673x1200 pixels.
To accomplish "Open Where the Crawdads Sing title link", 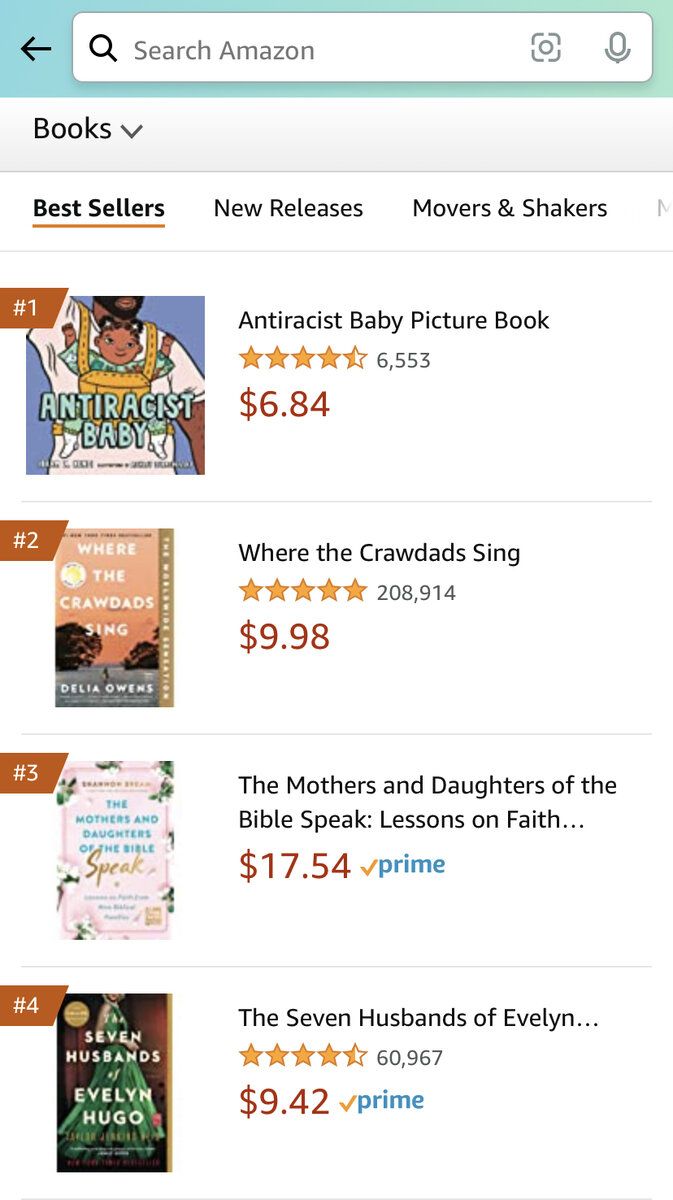I will tap(379, 553).
